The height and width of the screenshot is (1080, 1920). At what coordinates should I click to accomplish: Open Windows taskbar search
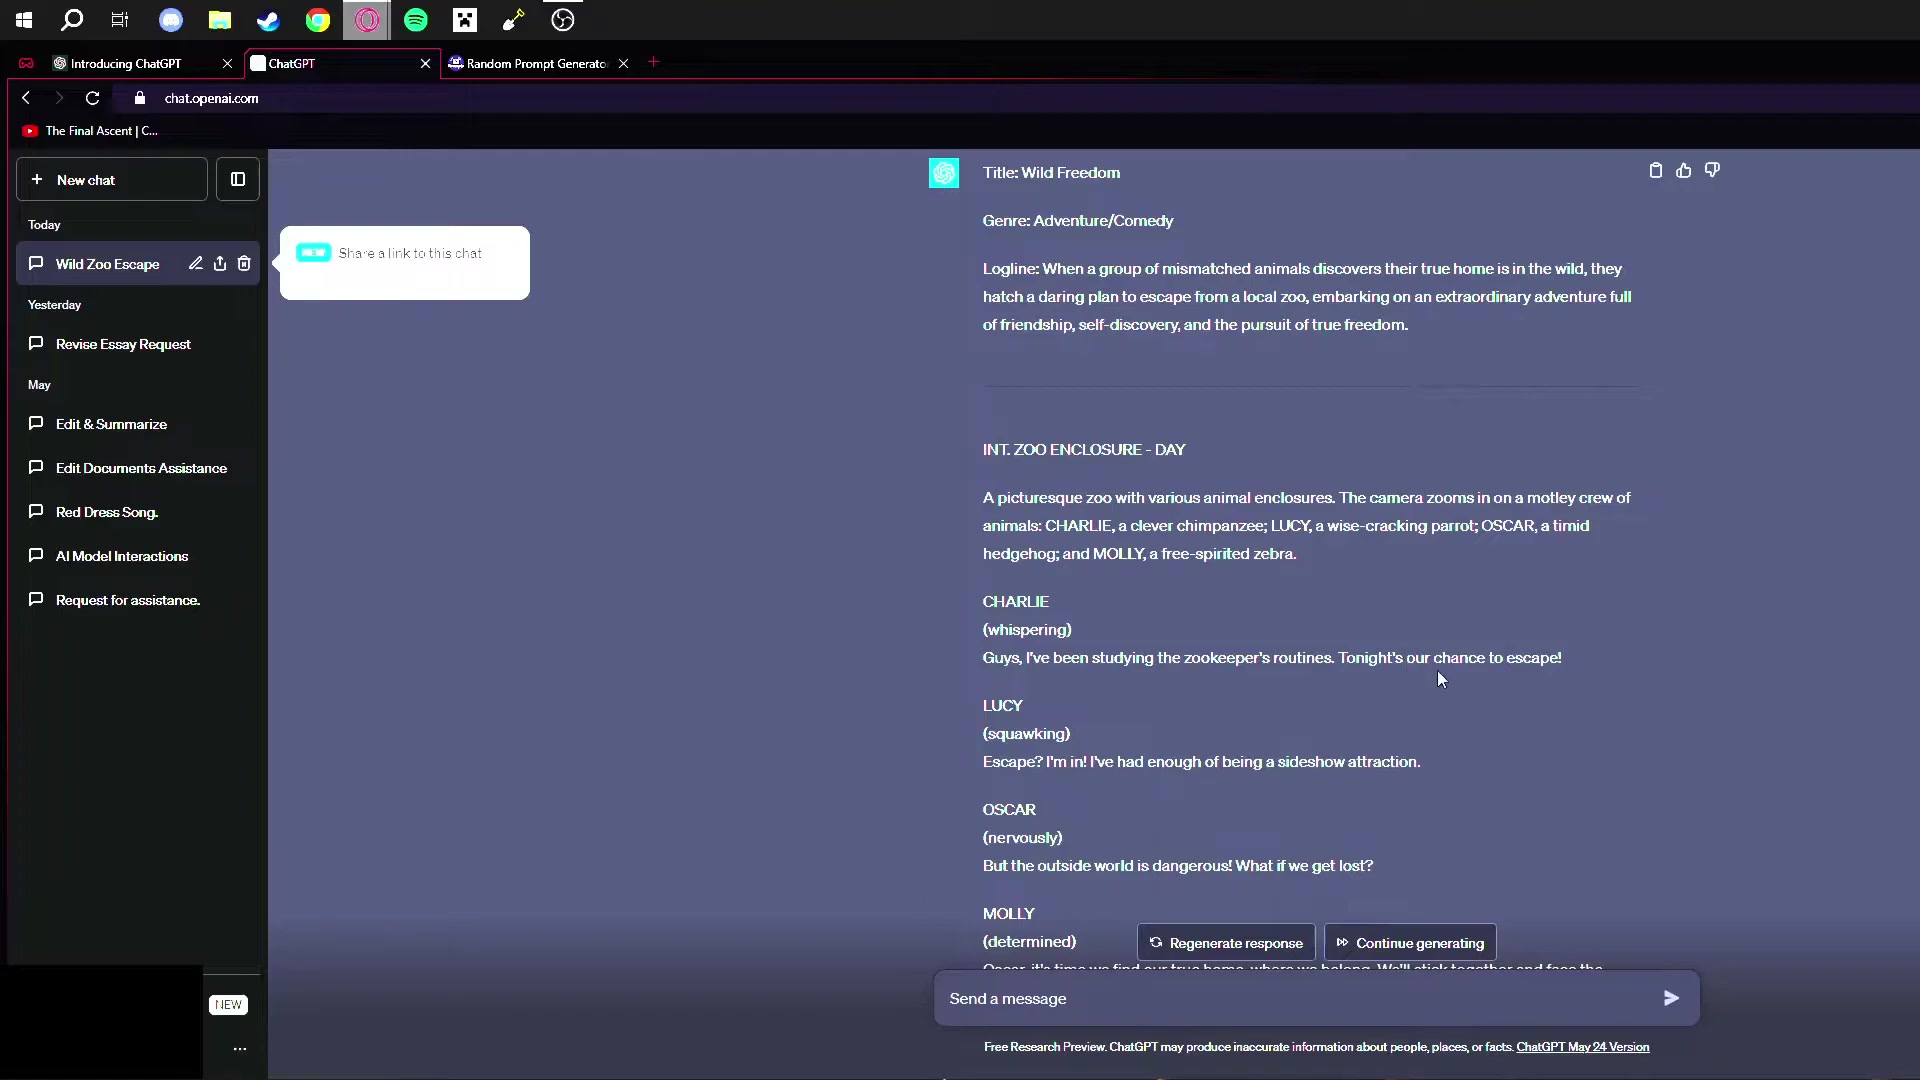click(x=72, y=20)
